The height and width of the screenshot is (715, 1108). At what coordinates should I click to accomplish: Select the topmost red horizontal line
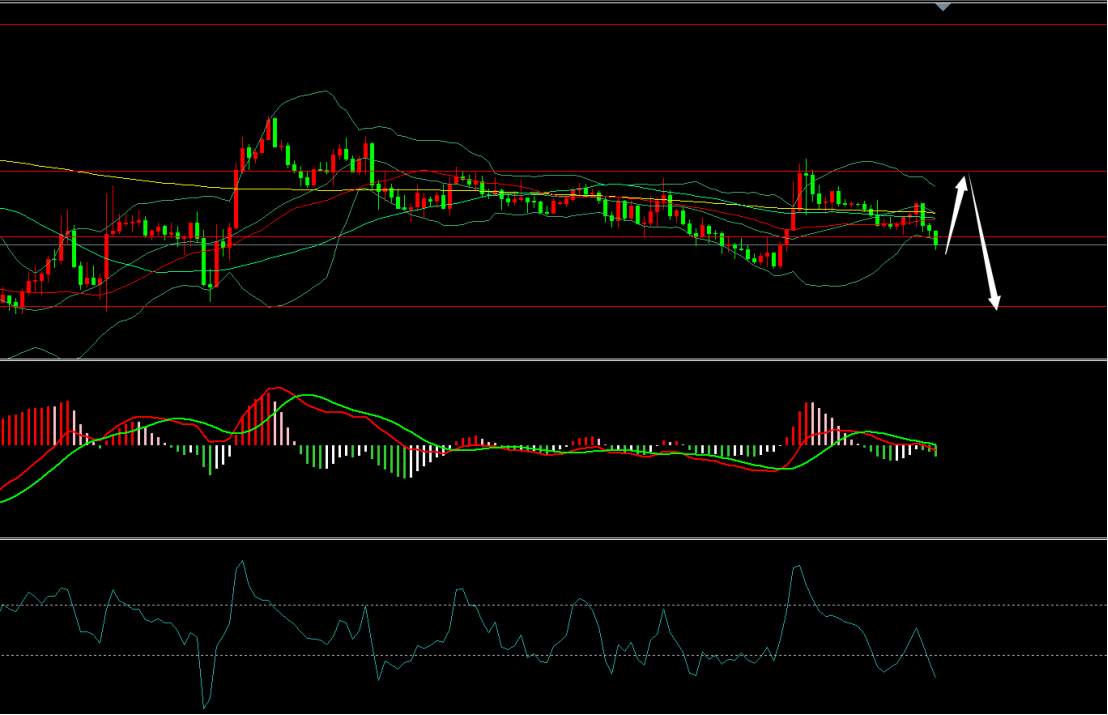(554, 25)
